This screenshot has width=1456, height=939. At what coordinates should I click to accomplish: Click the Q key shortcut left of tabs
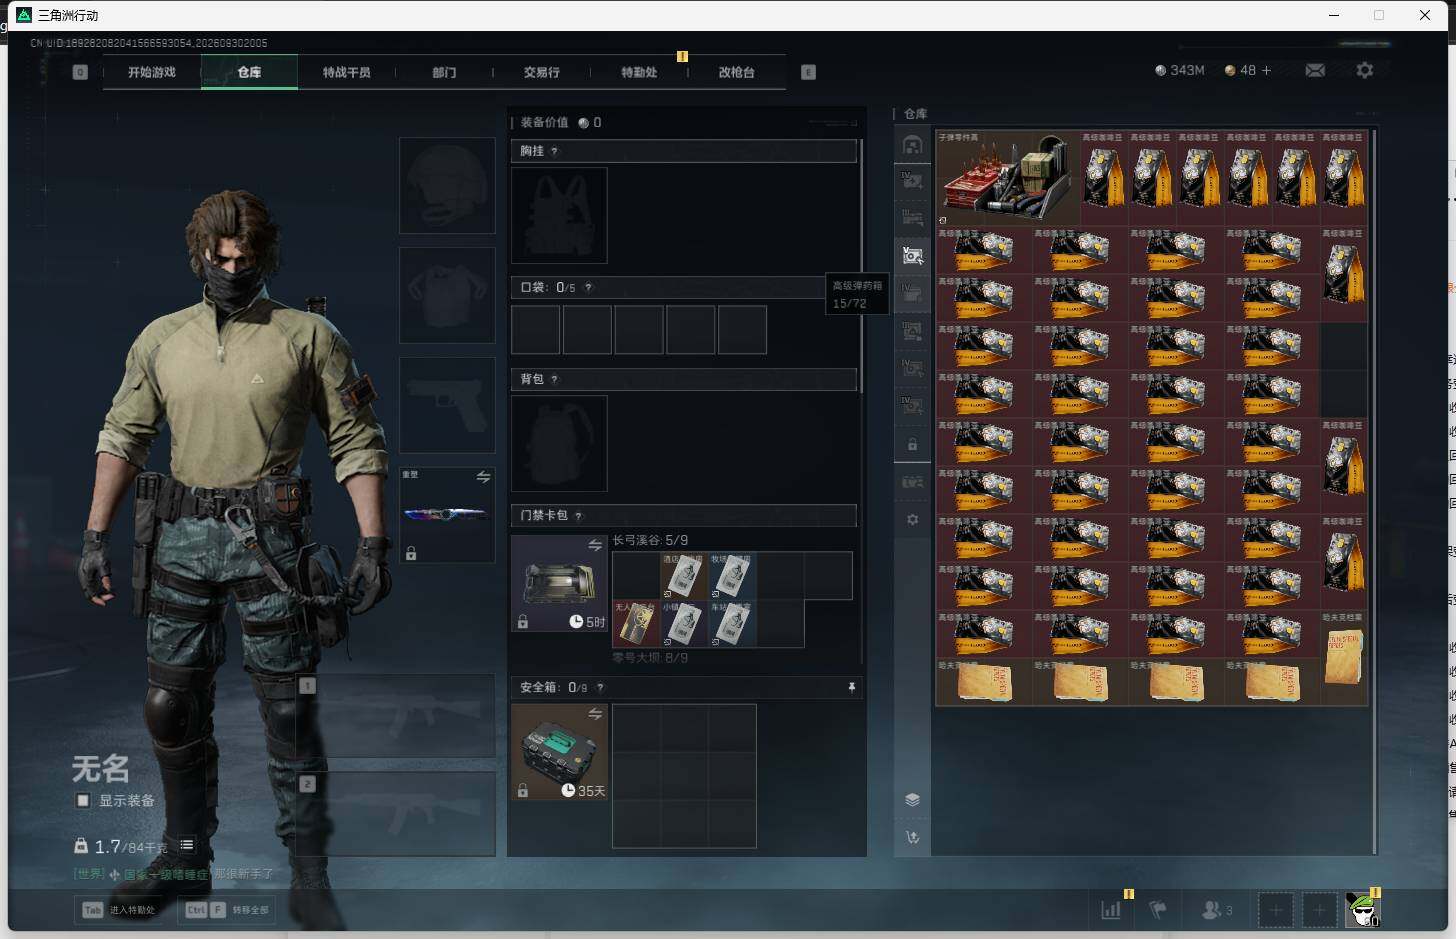80,72
